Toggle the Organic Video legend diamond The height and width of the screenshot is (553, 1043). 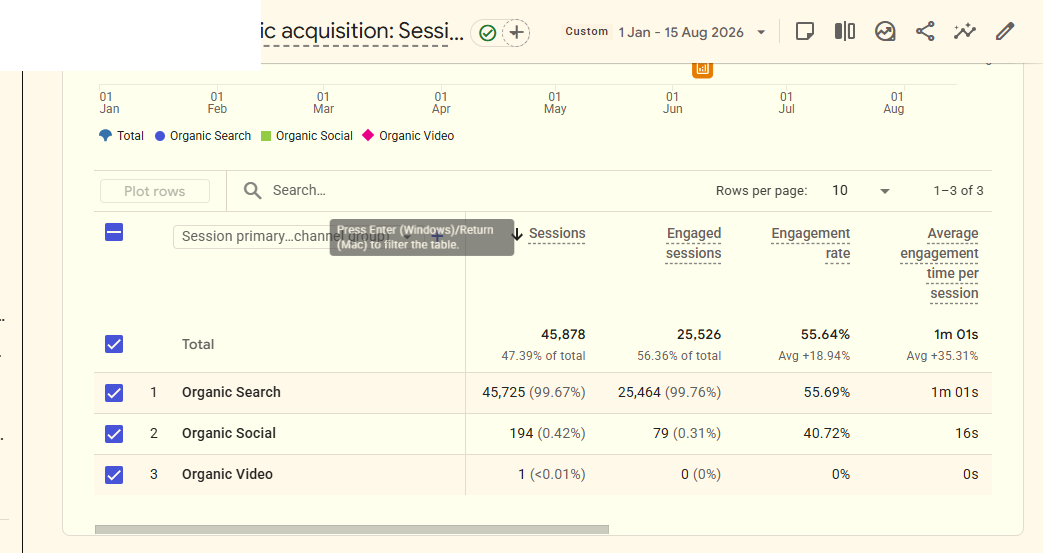[x=368, y=135]
